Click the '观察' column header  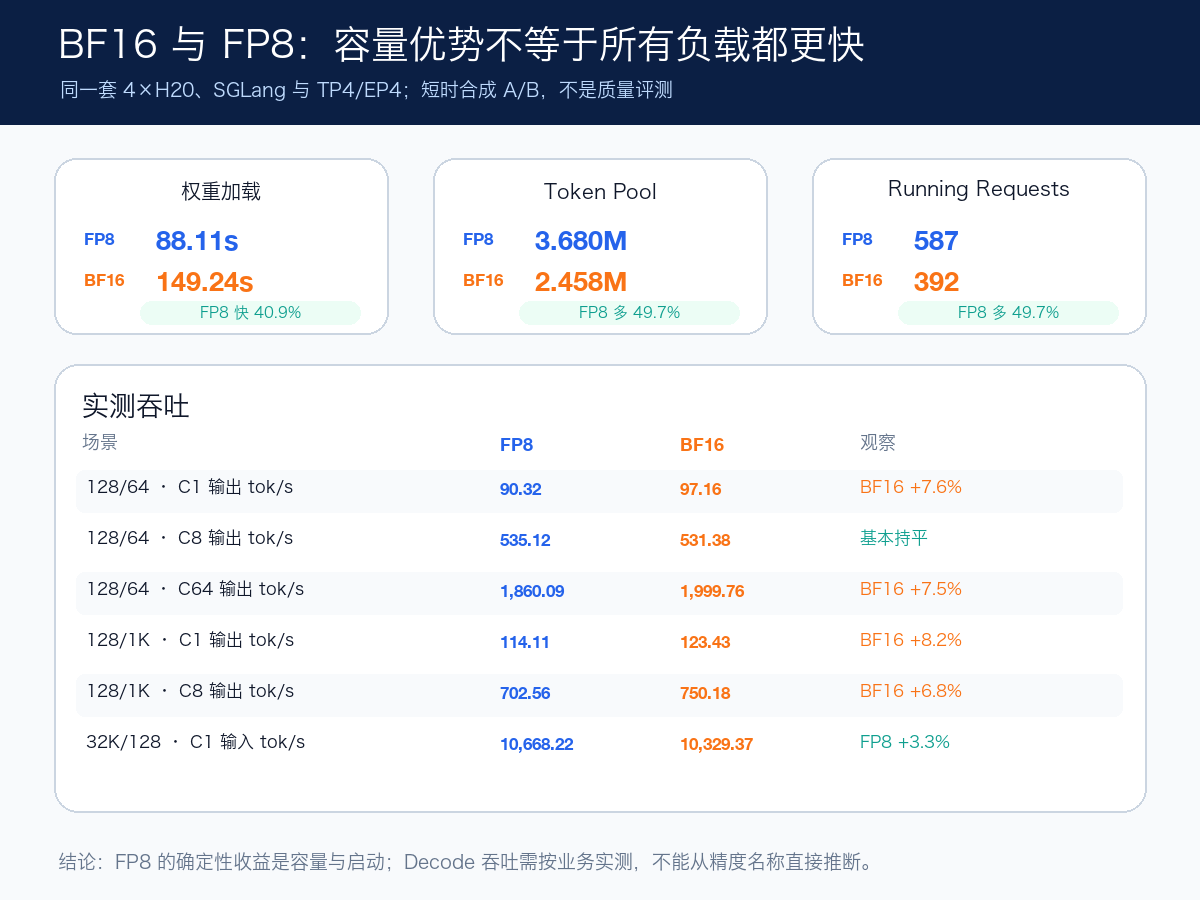(878, 442)
